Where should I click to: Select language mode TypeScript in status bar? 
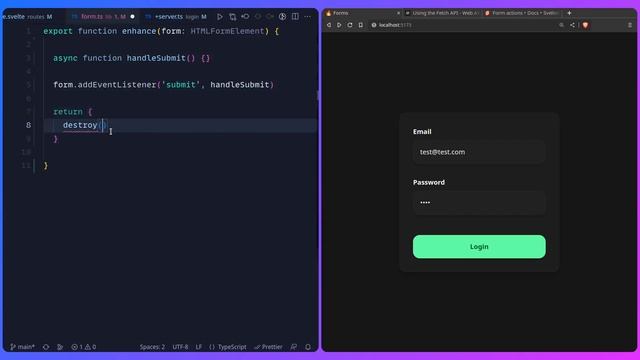pyautogui.click(x=228, y=347)
